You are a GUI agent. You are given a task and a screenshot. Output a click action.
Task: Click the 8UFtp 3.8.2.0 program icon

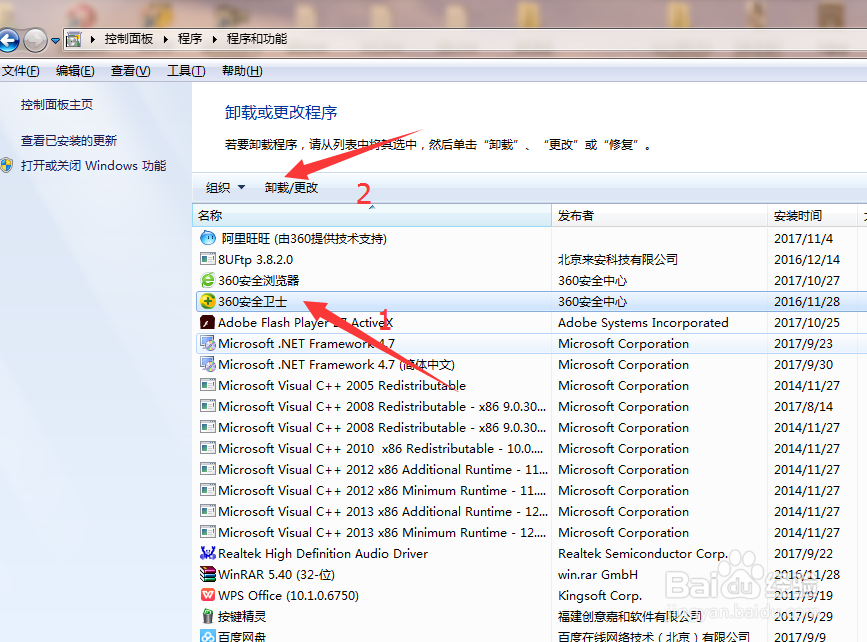208,259
